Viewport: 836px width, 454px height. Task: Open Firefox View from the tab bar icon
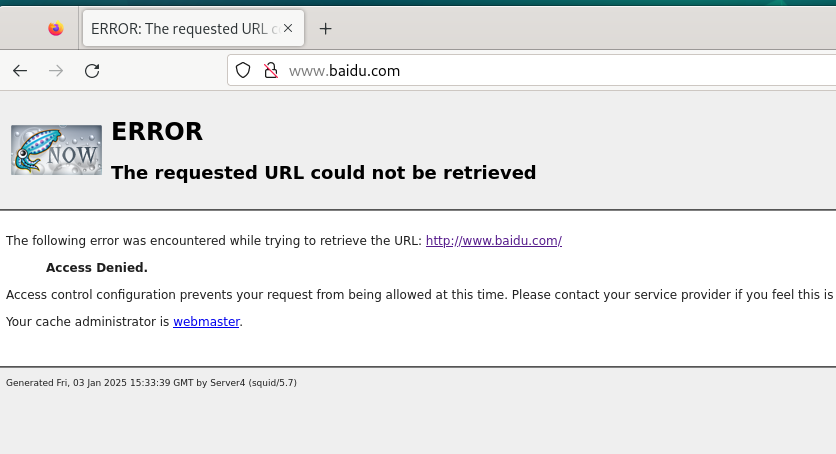click(x=55, y=28)
